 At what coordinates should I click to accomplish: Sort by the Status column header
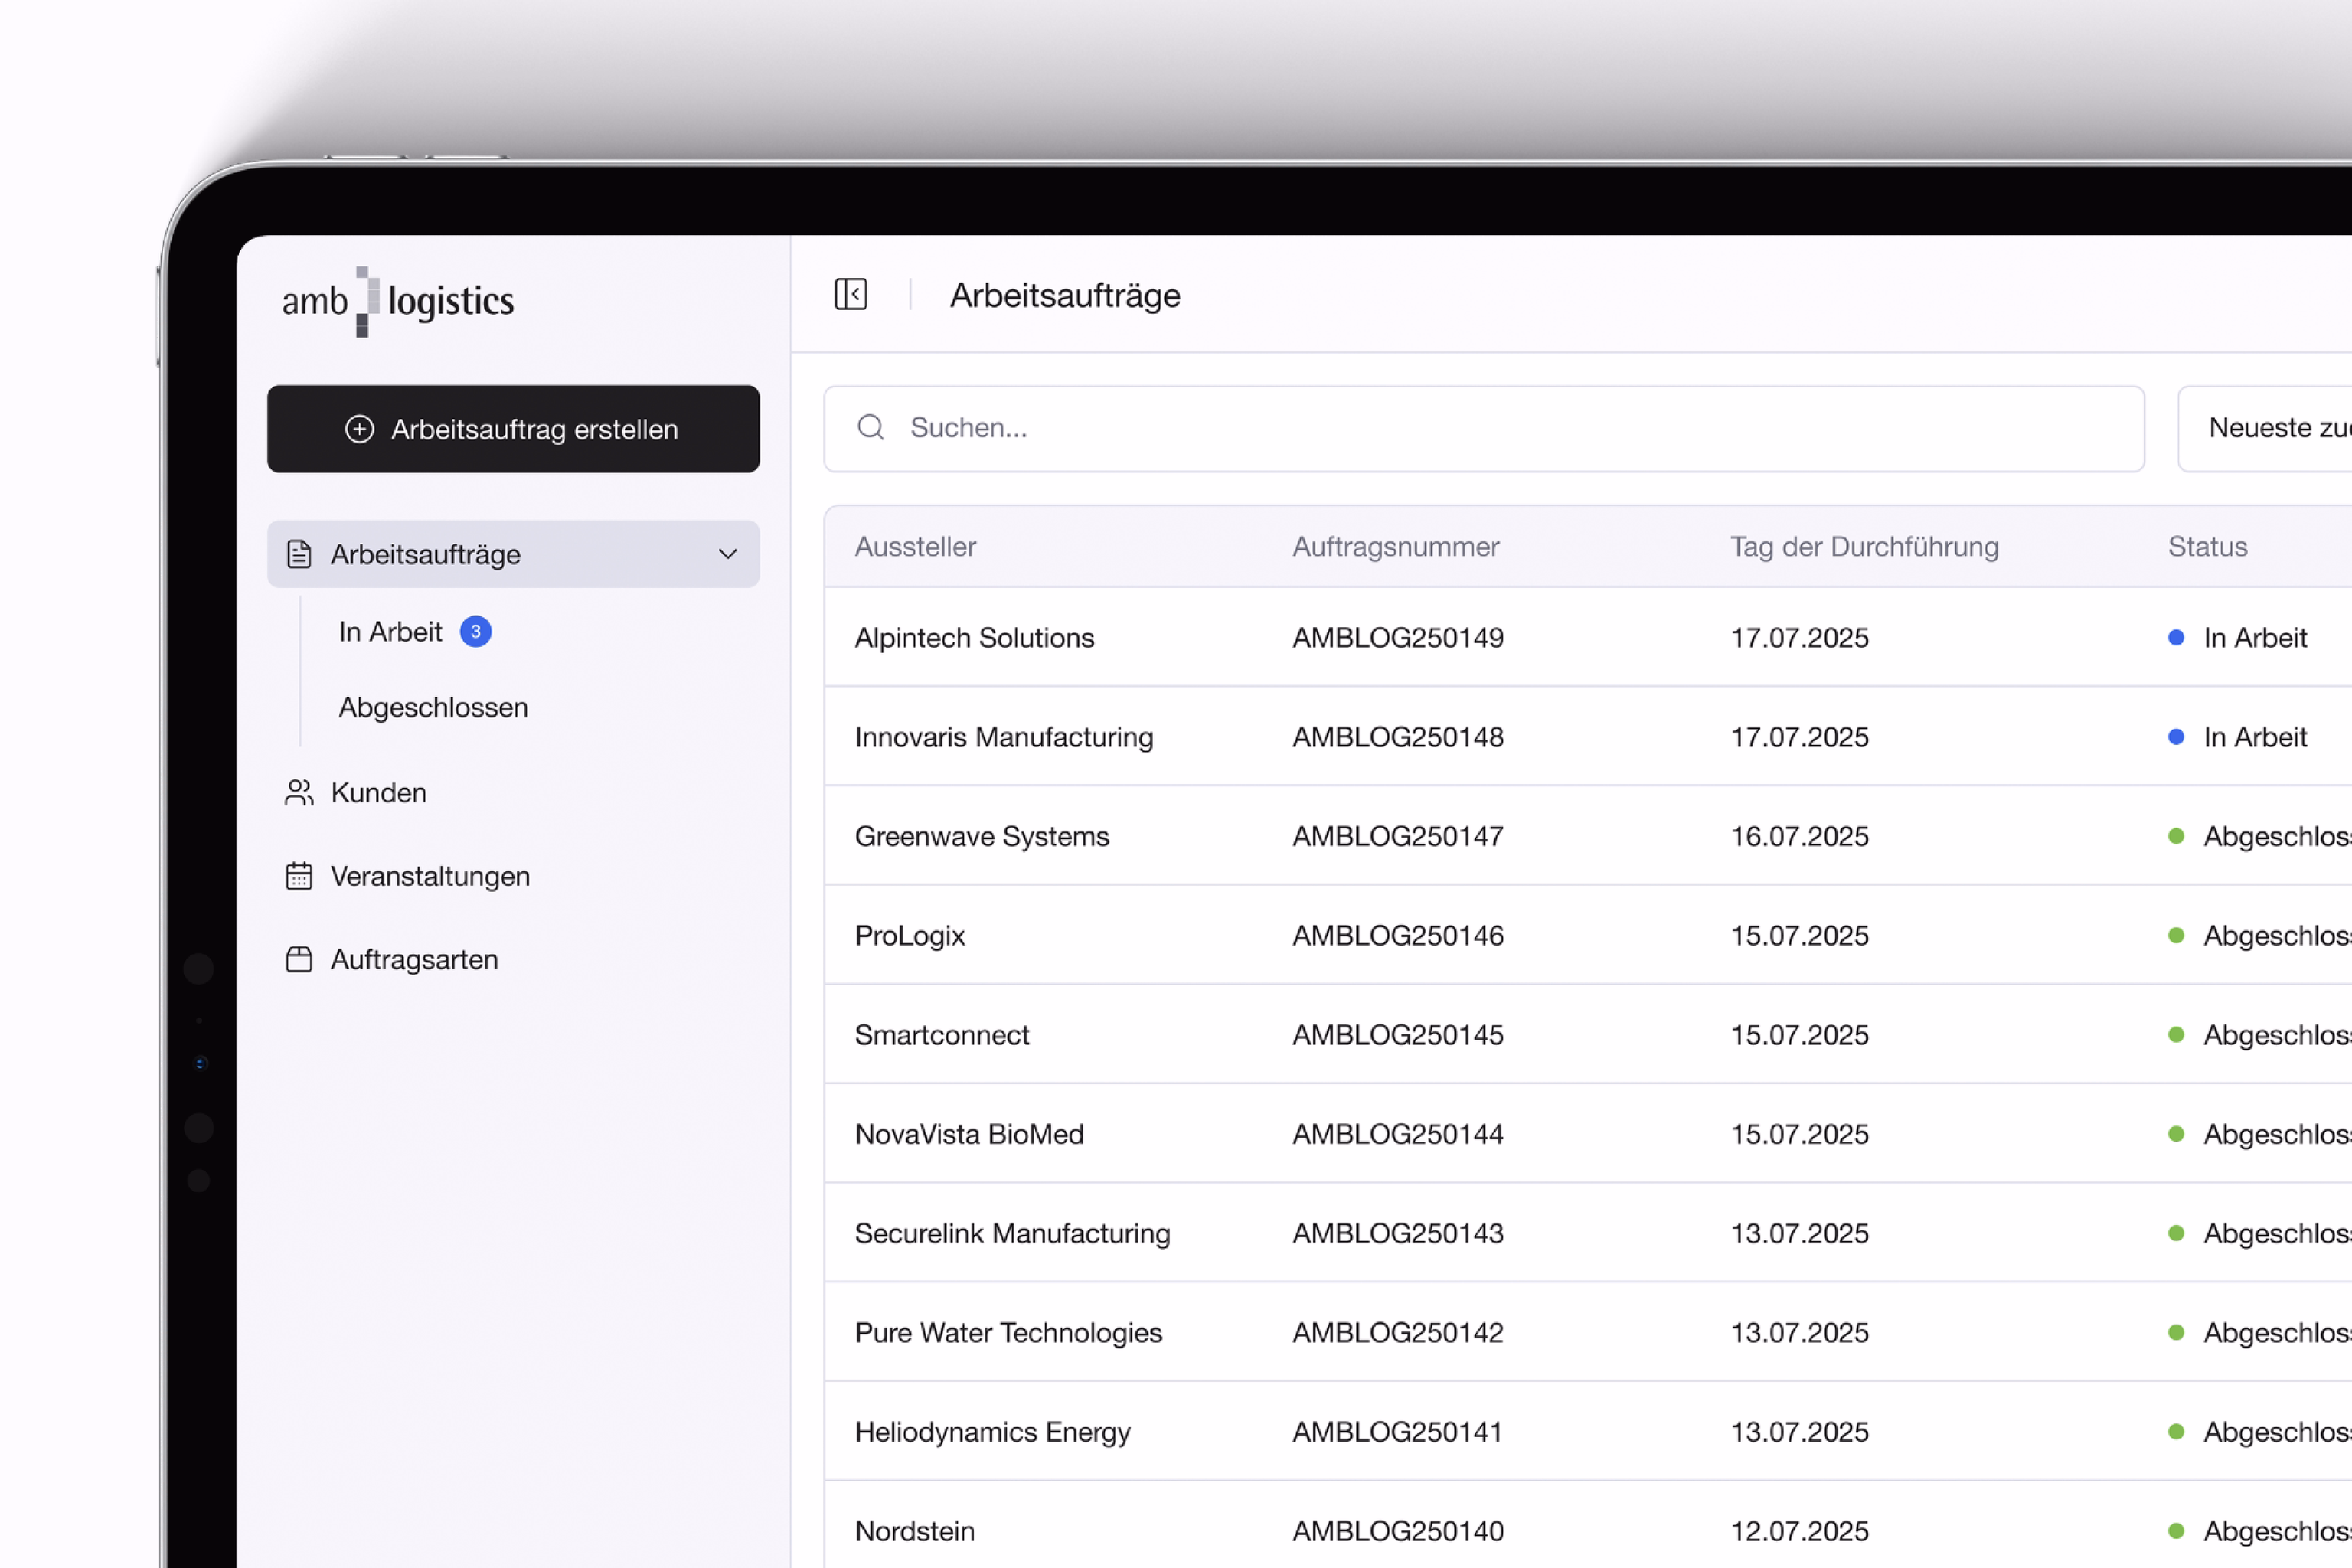(2208, 547)
